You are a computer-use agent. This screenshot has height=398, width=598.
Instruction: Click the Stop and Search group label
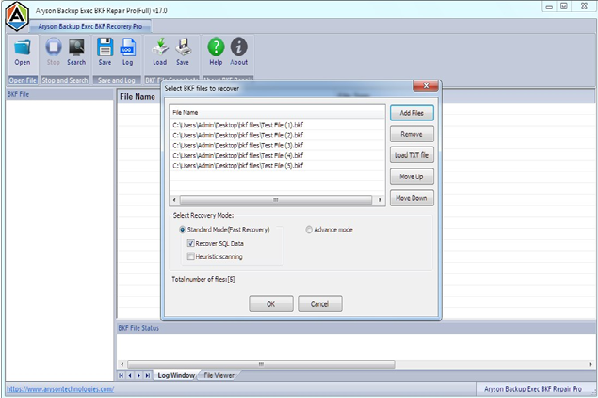(65, 80)
